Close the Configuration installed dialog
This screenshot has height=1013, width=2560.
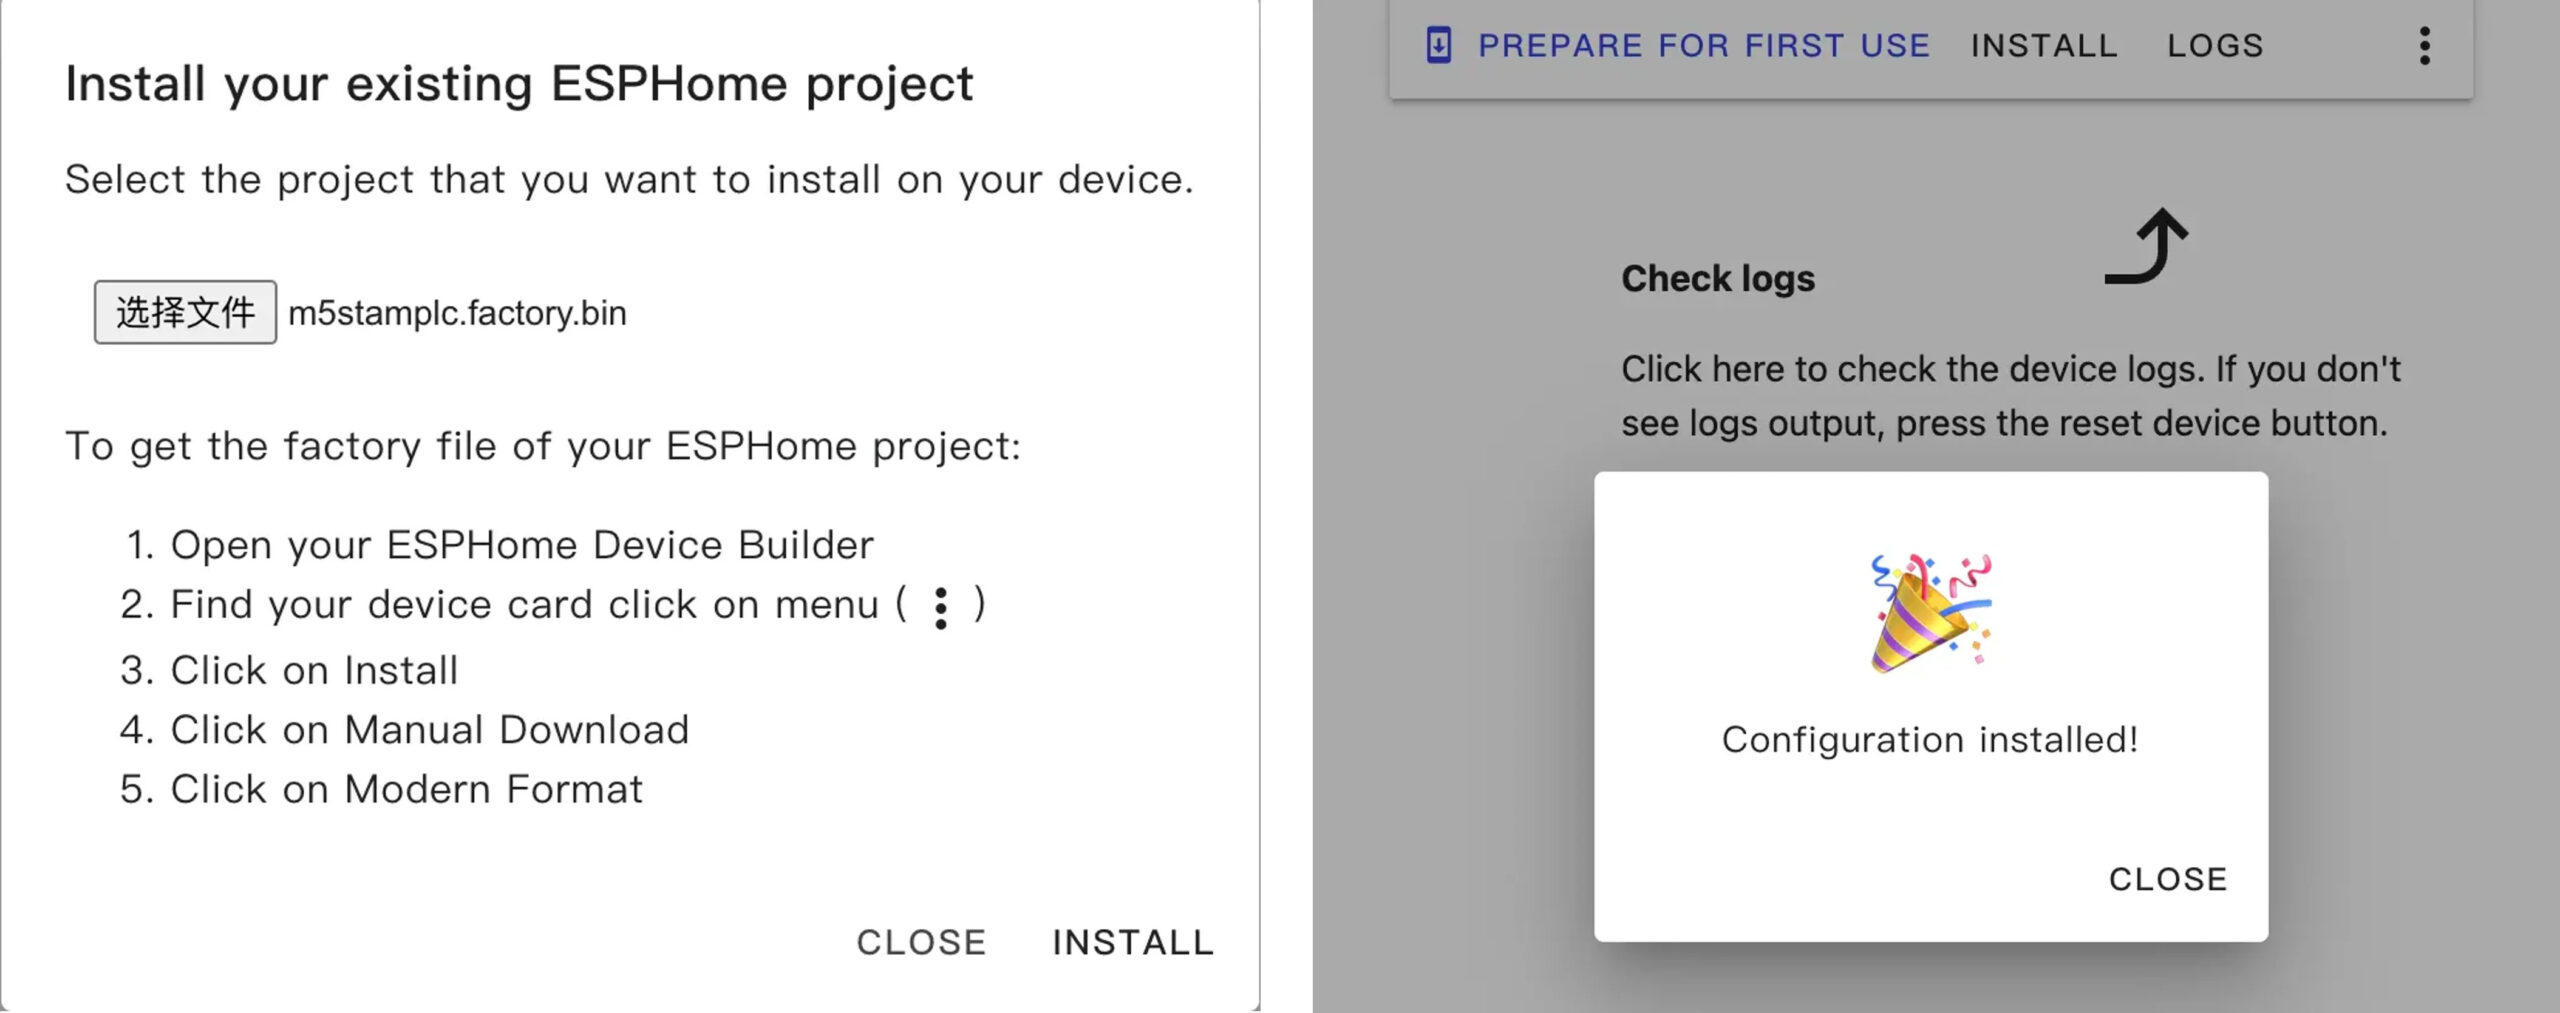pyautogui.click(x=2168, y=879)
